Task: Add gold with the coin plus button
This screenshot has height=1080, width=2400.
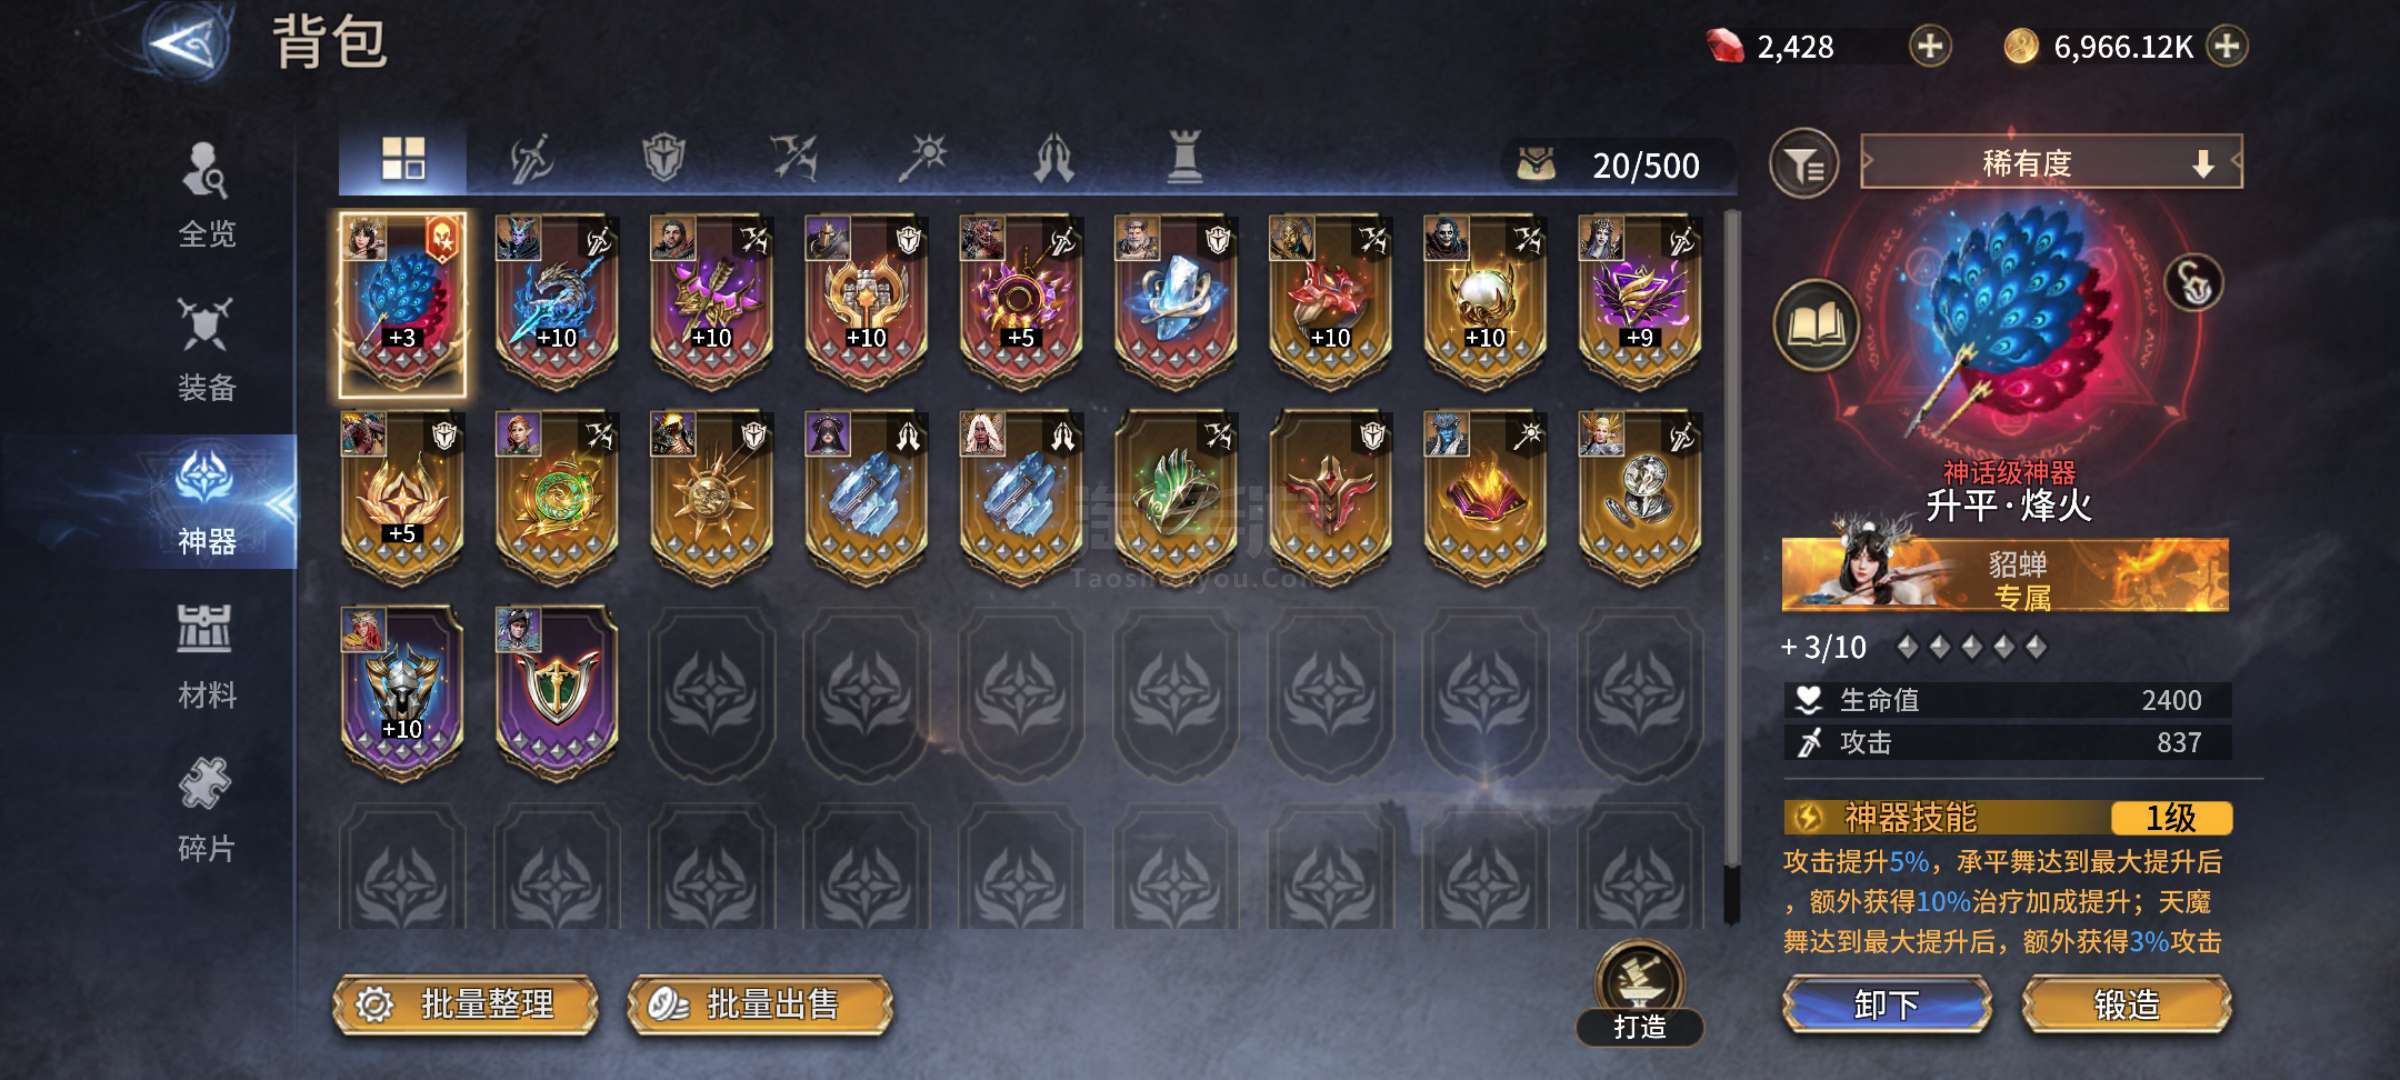Action: pos(2226,47)
